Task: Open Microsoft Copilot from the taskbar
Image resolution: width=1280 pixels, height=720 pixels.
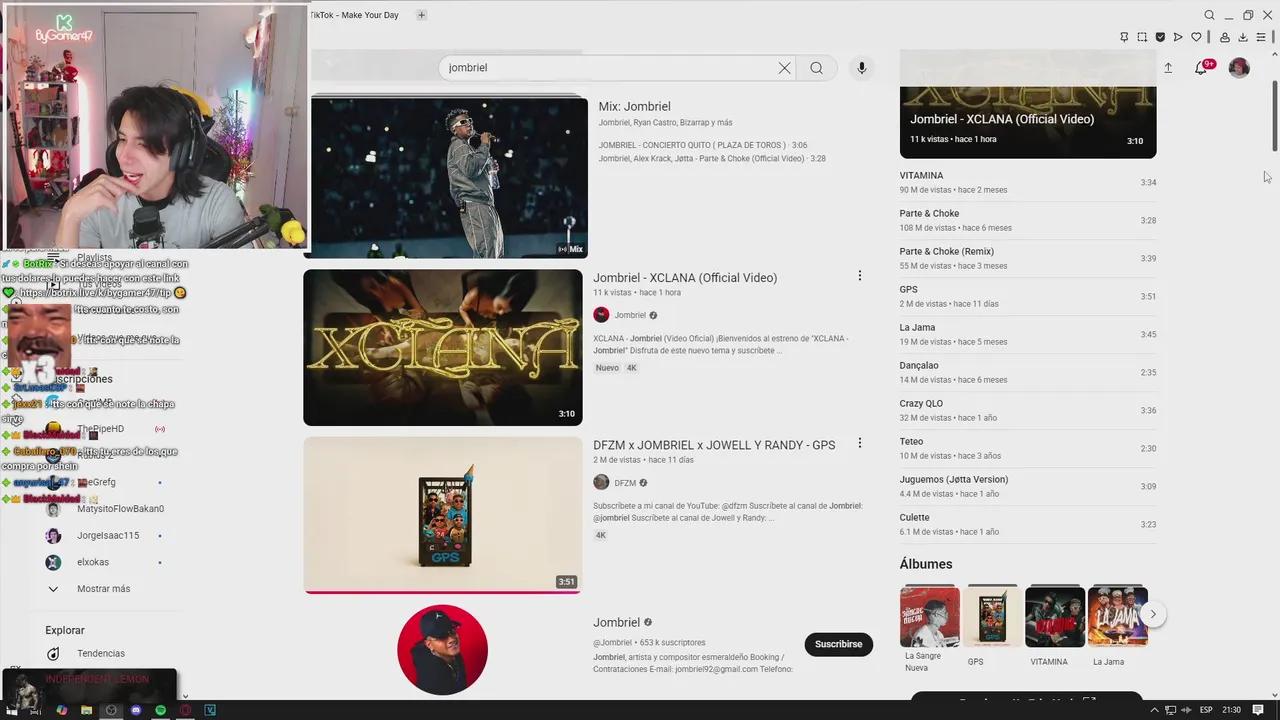Action: pos(61,710)
